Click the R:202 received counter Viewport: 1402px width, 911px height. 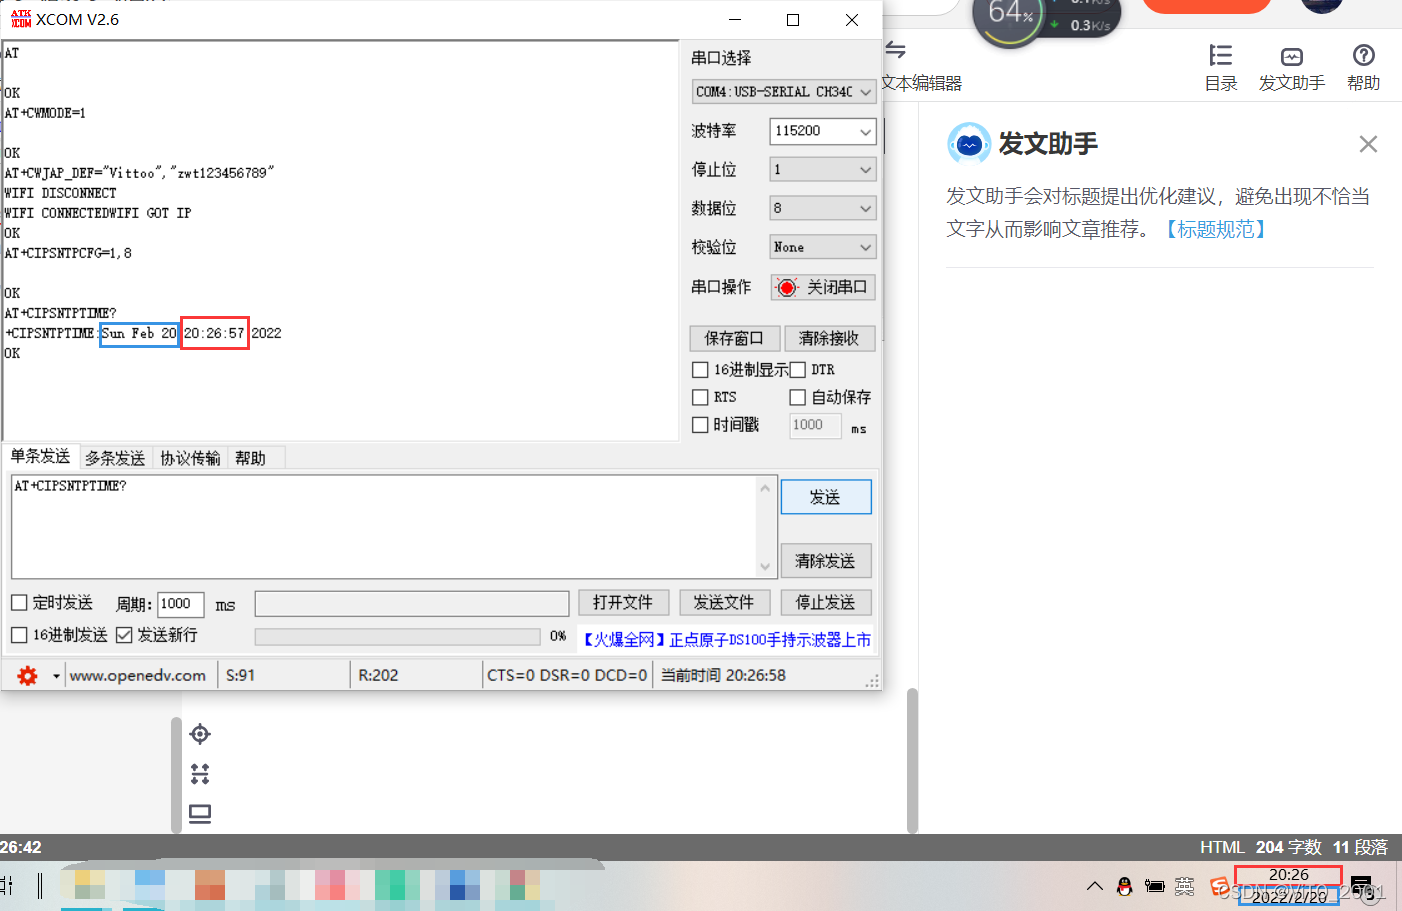(379, 676)
